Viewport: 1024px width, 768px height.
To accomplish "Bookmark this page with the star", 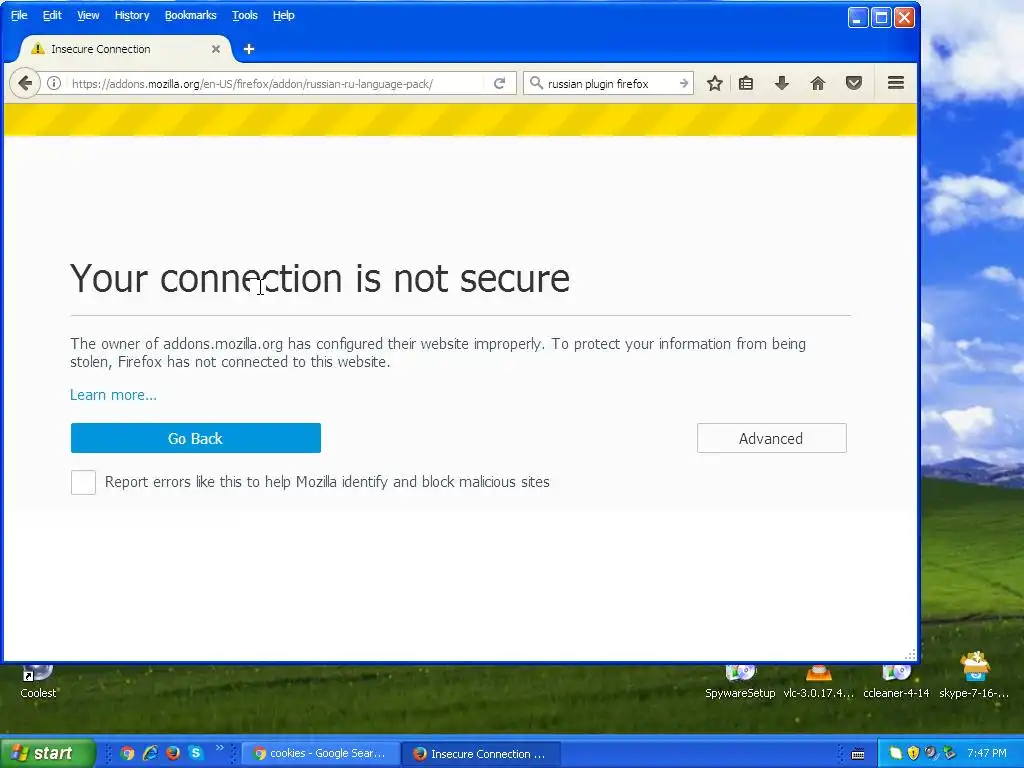I will click(714, 84).
